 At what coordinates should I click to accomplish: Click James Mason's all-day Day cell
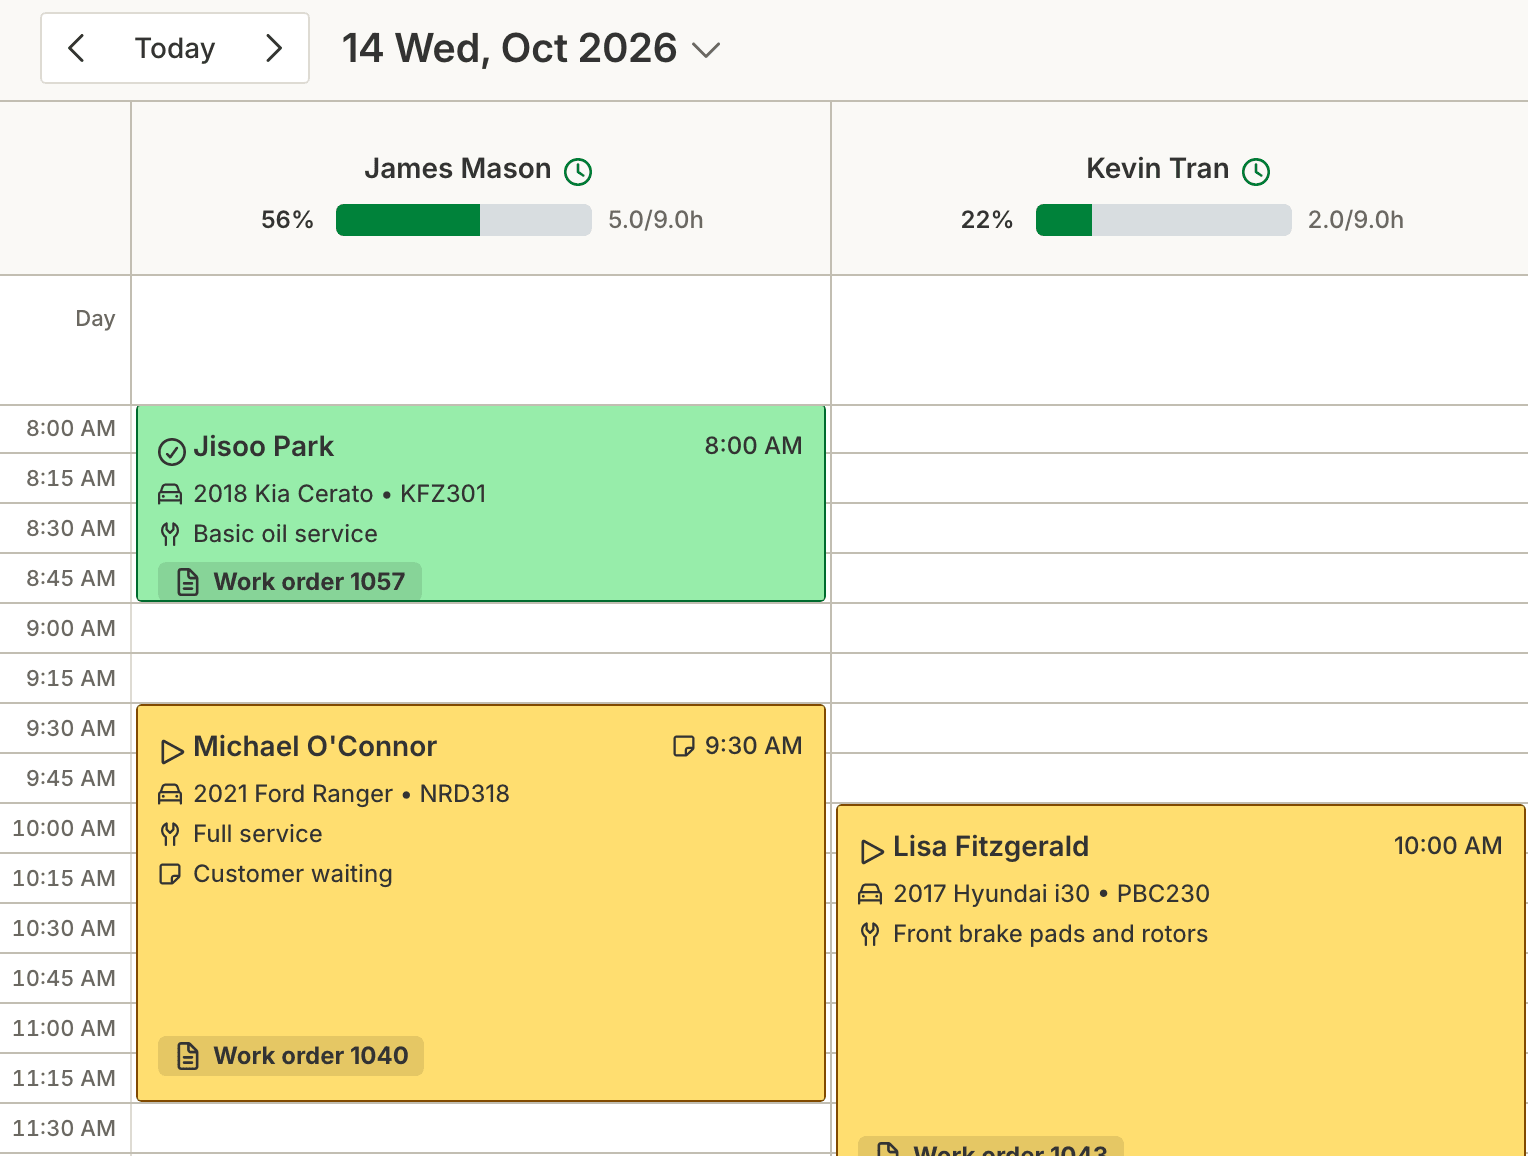(481, 340)
